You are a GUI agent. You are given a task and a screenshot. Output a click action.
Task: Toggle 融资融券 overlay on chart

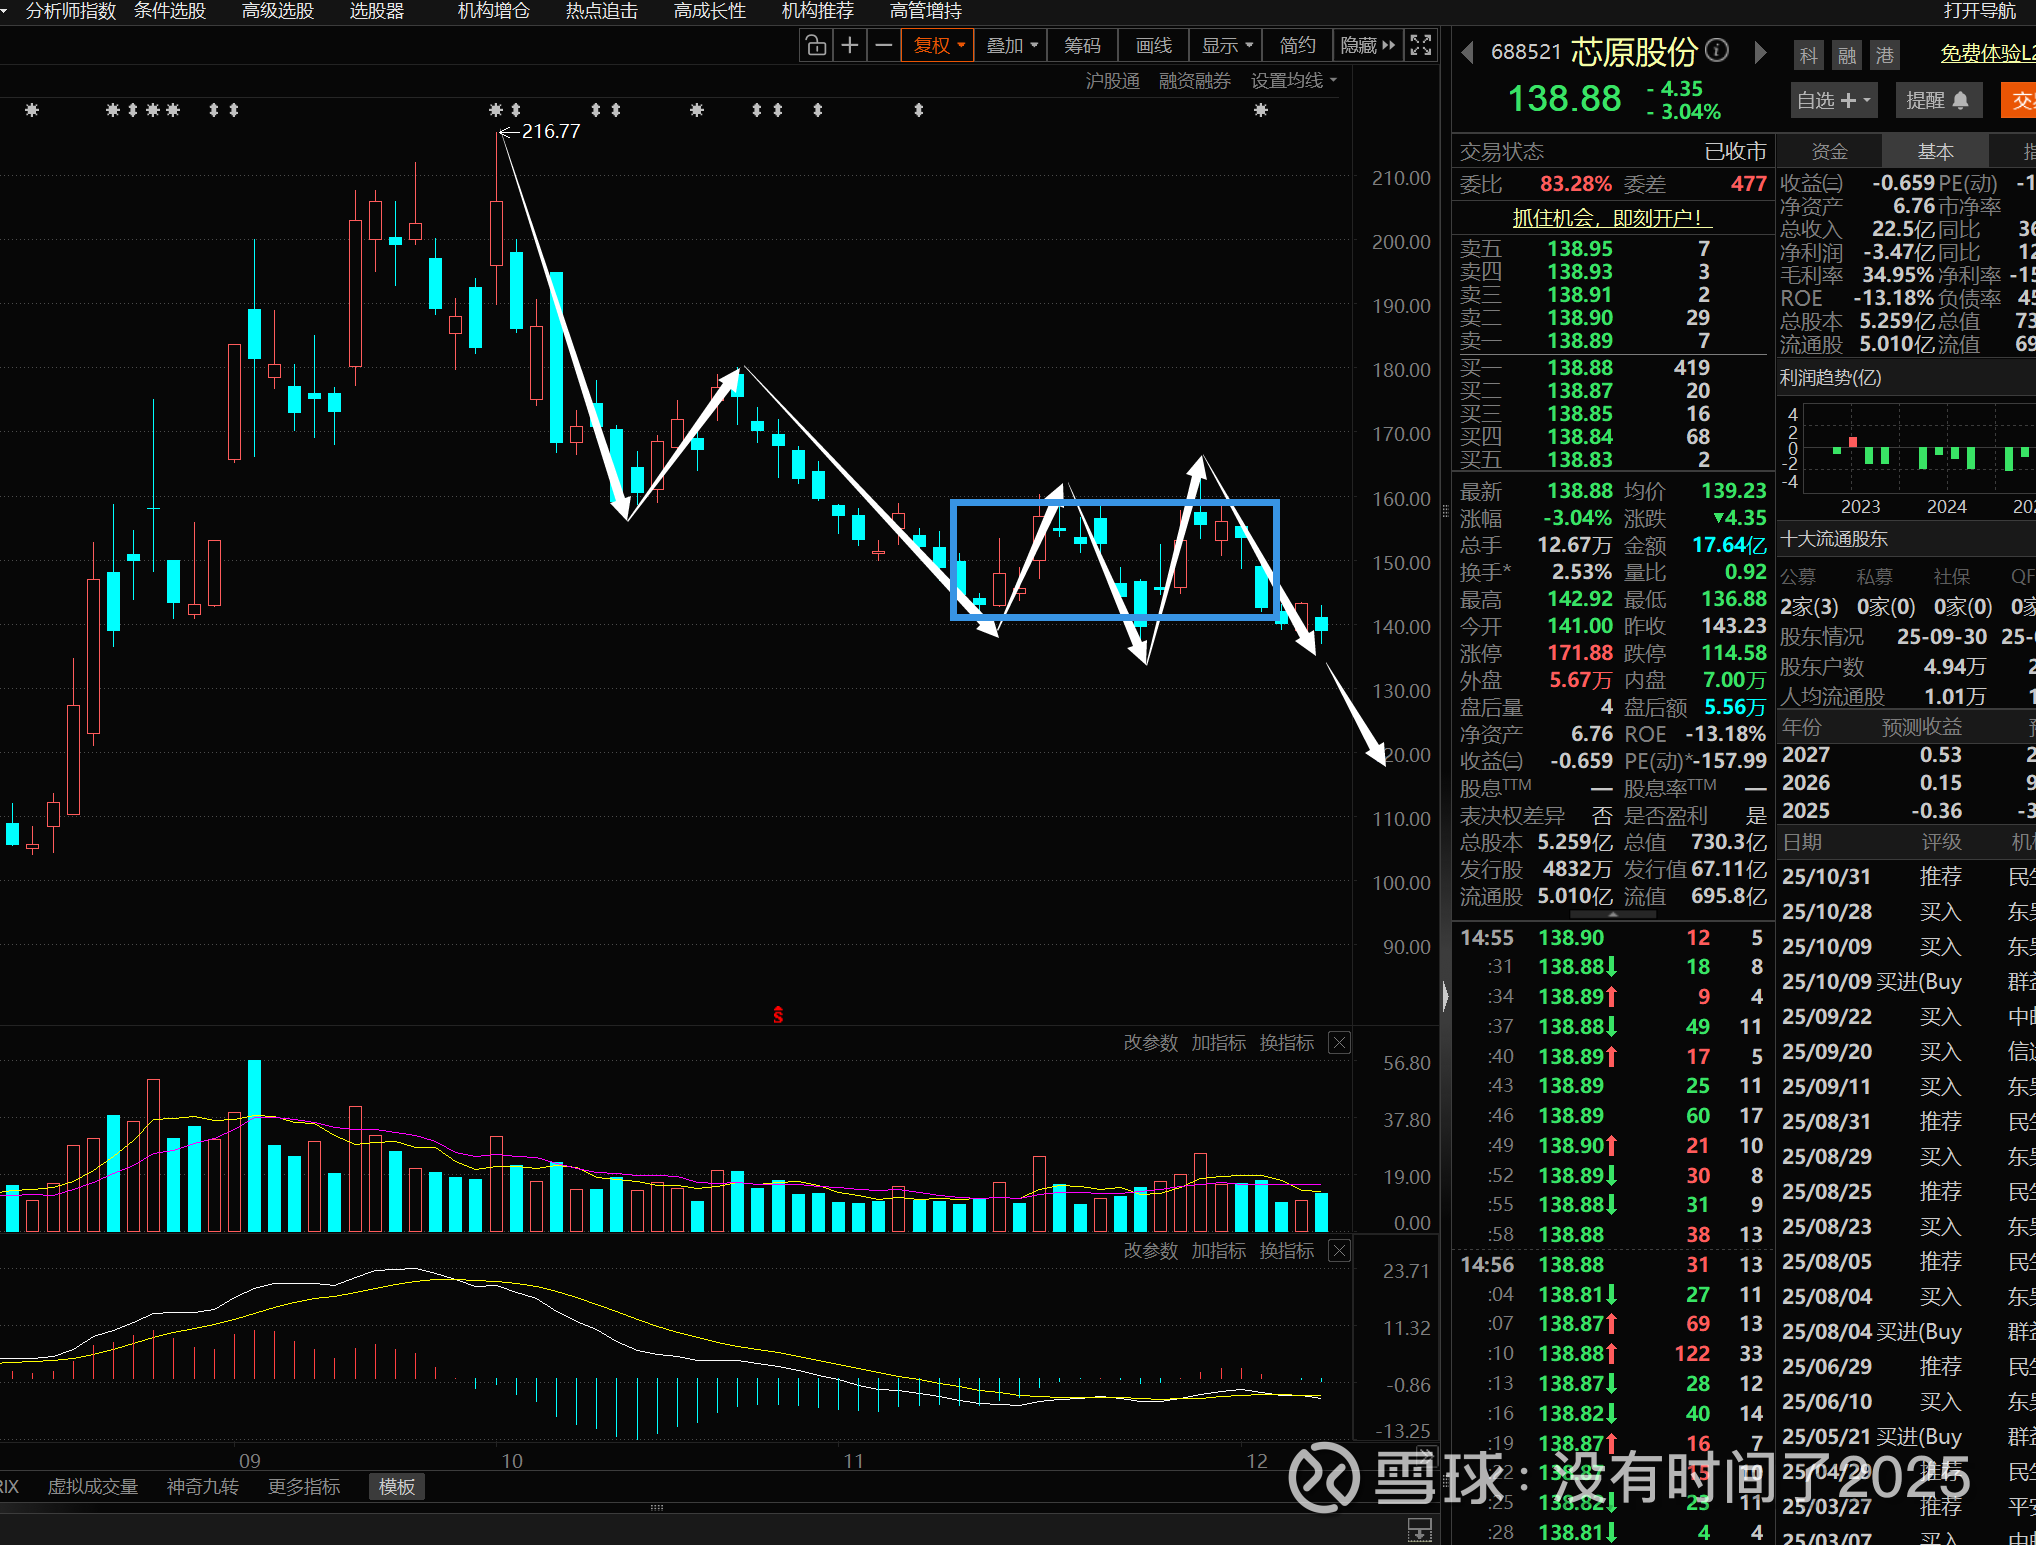coord(1194,81)
